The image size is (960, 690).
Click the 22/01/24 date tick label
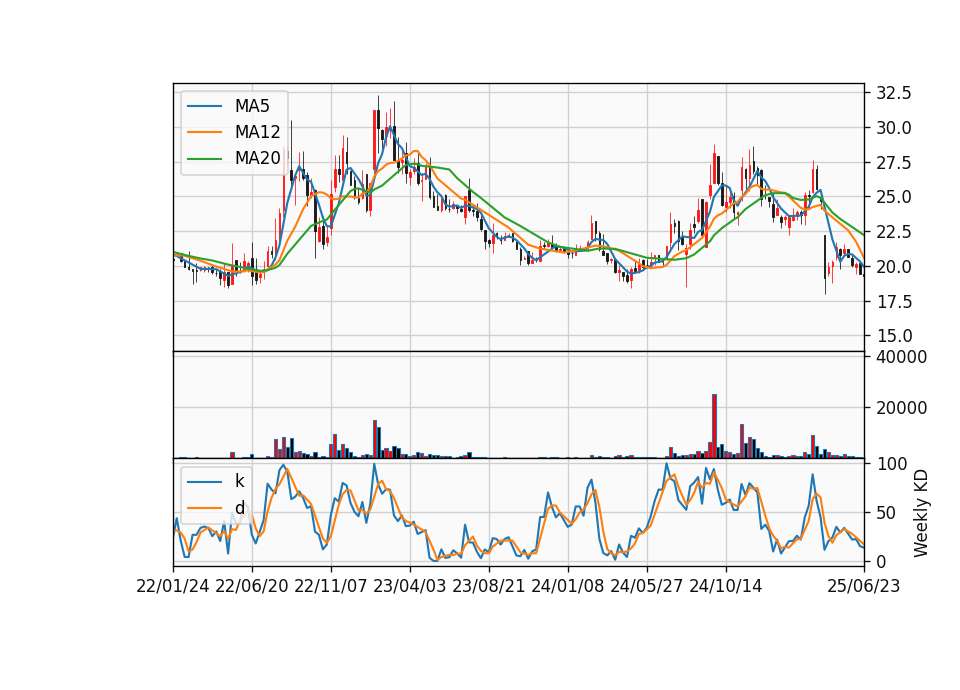click(x=173, y=586)
